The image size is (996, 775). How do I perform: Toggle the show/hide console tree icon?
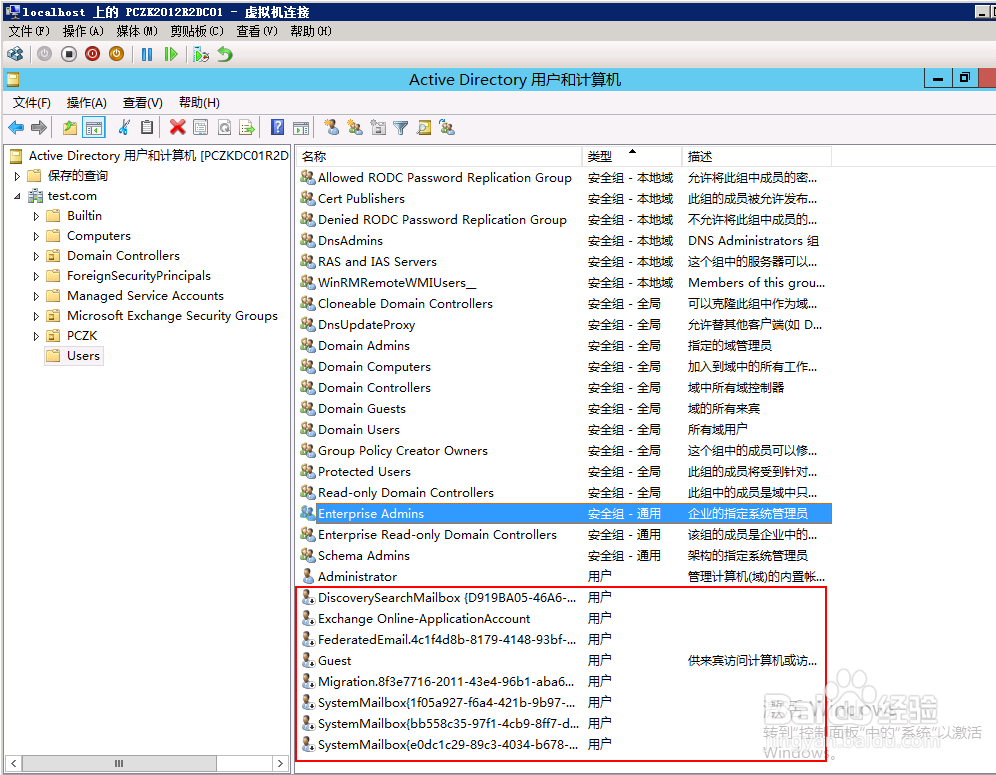(93, 128)
